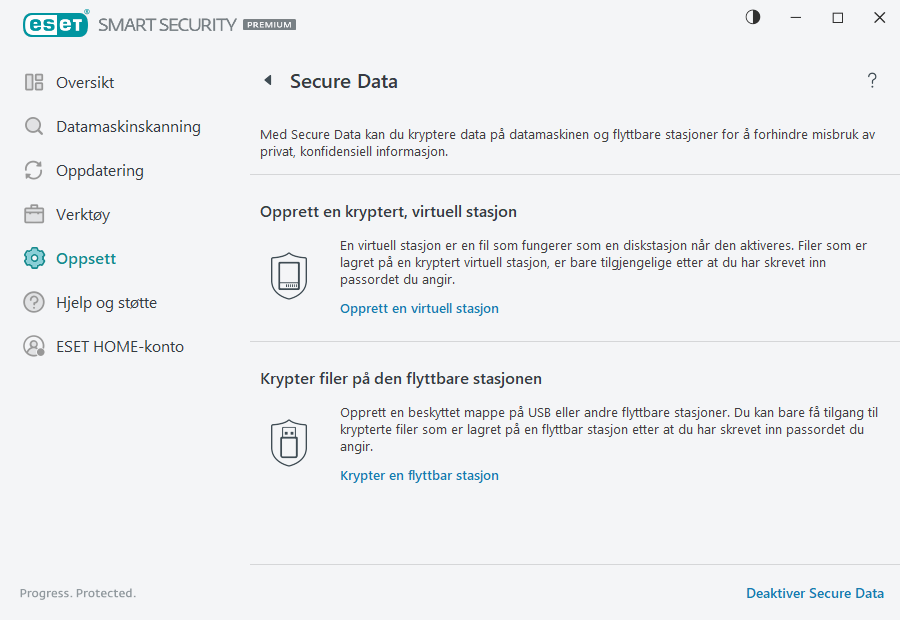The height and width of the screenshot is (620, 900).
Task: Click the USB encryption shield icon
Action: tap(289, 442)
